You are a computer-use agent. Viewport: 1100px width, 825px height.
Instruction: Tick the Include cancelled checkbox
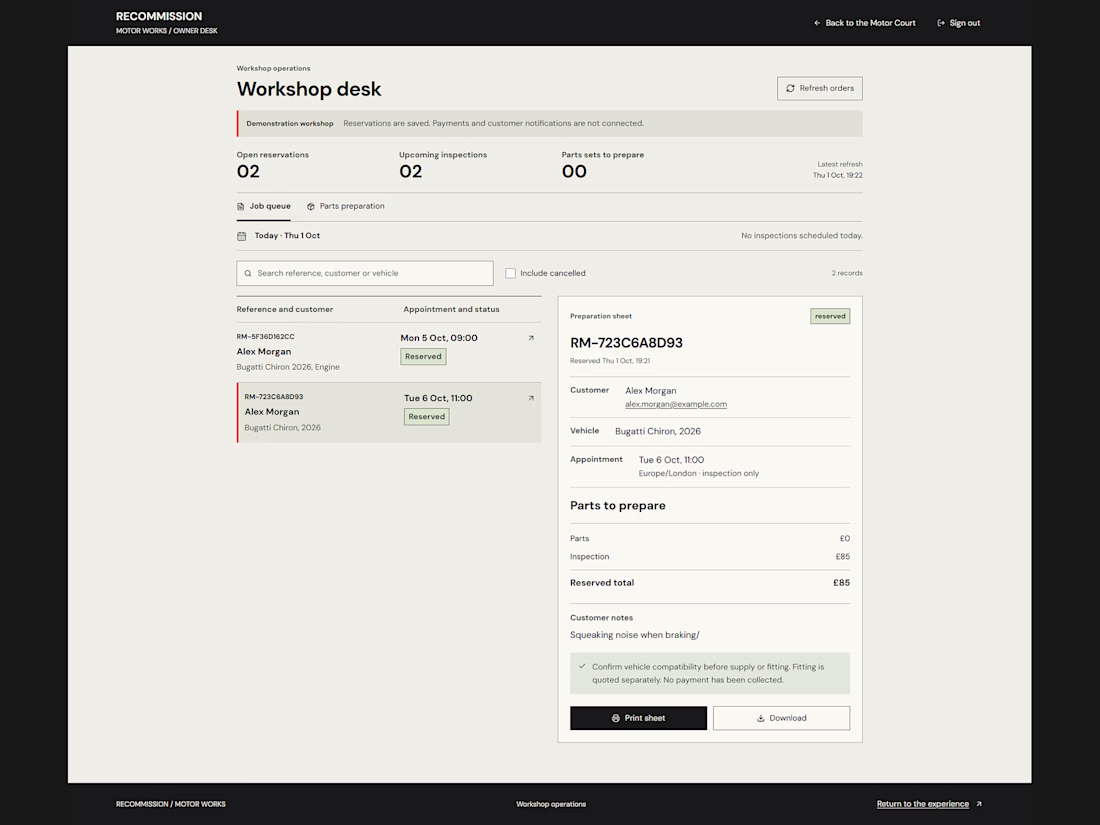(x=511, y=274)
